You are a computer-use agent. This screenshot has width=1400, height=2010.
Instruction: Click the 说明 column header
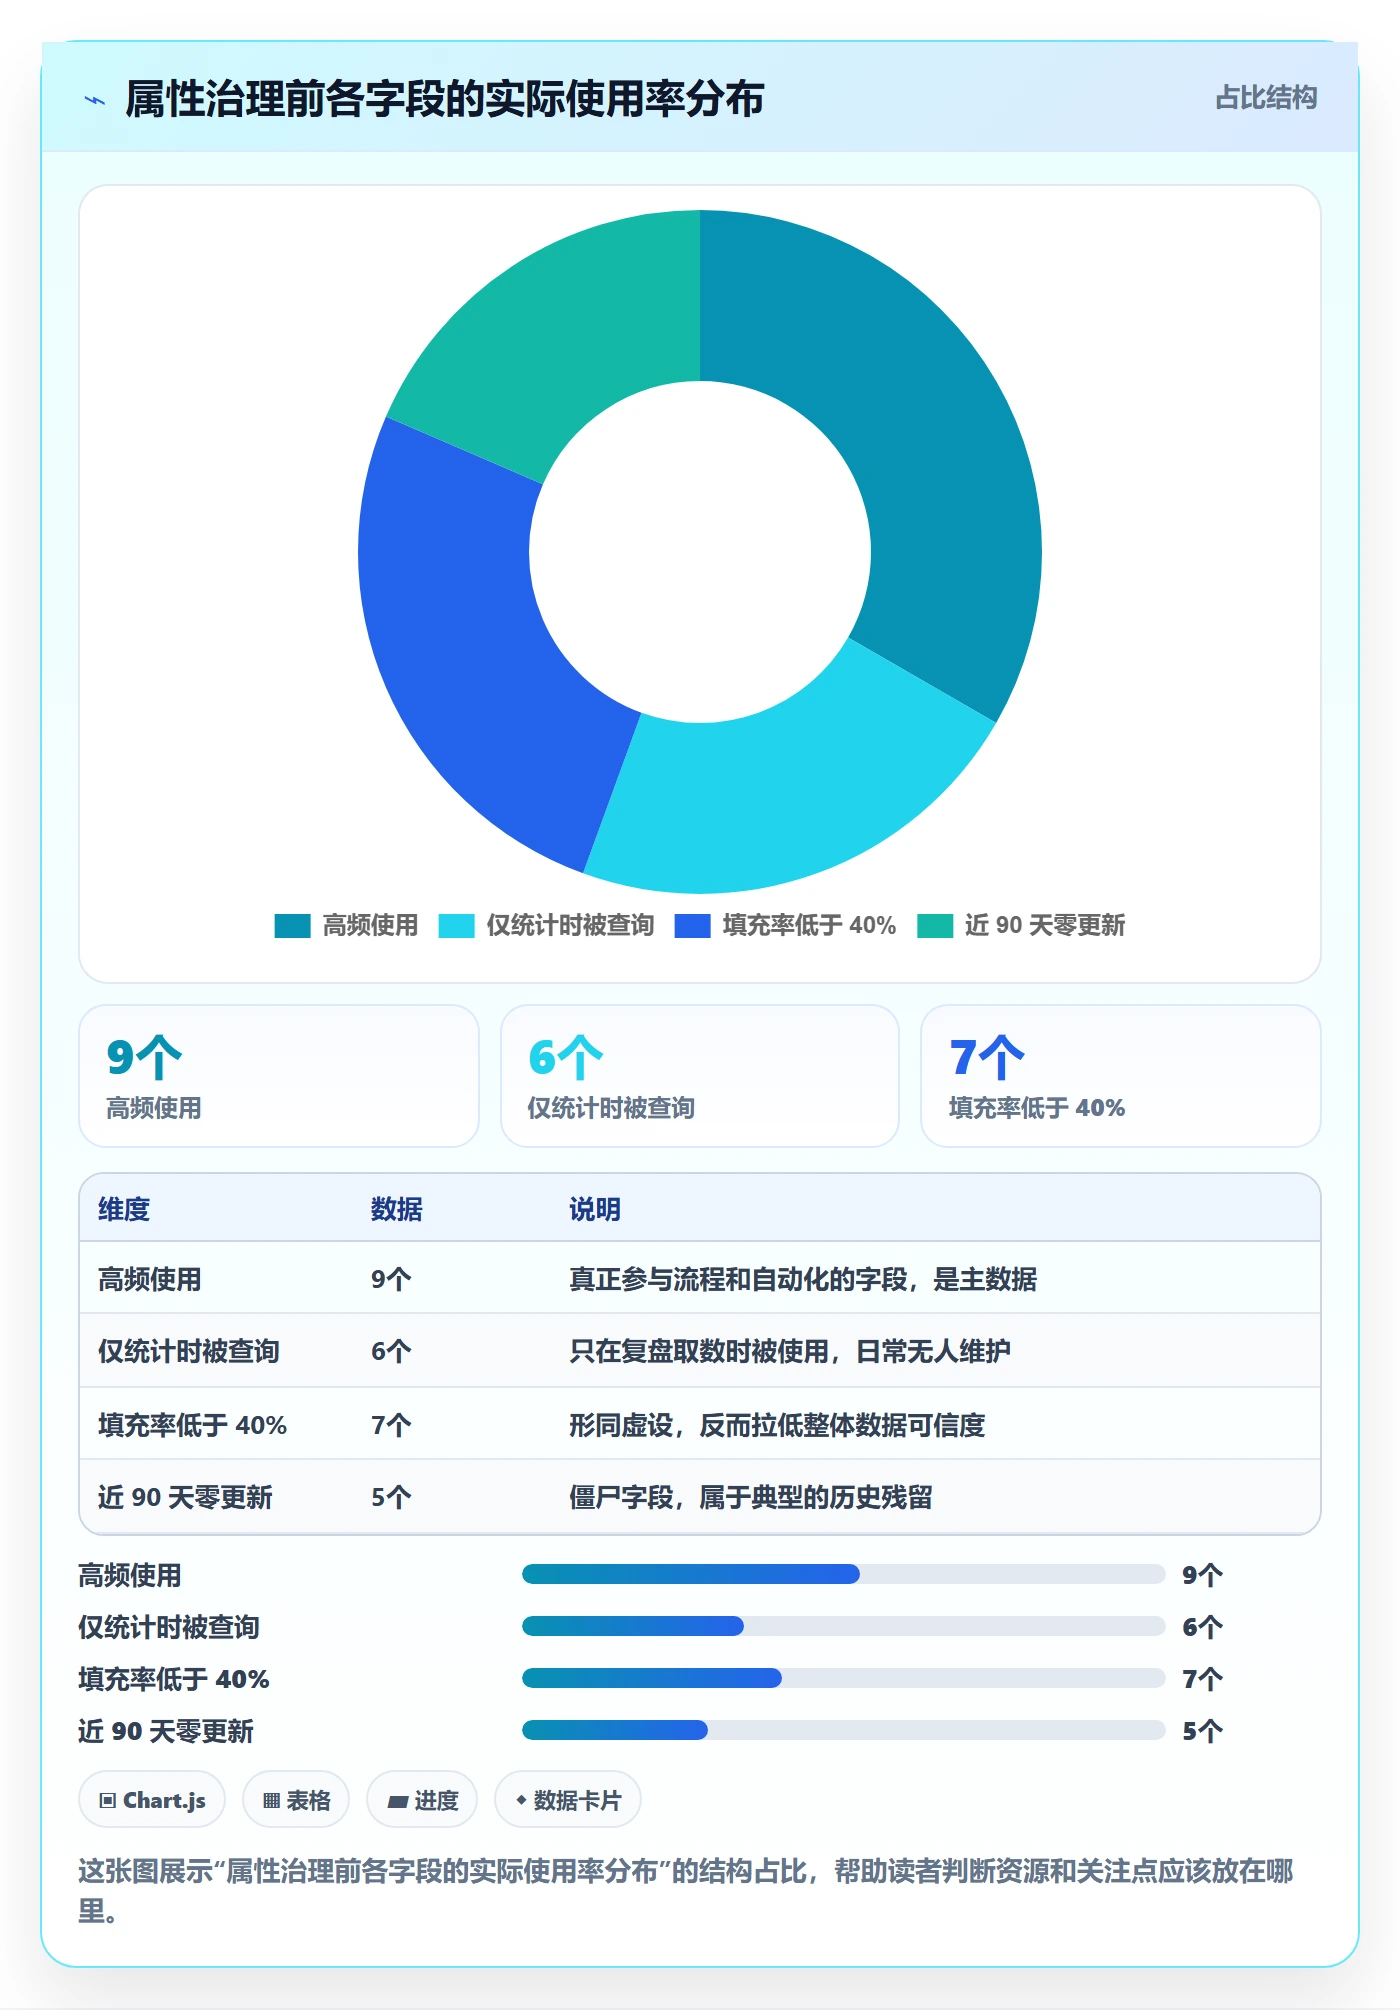pyautogui.click(x=595, y=1209)
